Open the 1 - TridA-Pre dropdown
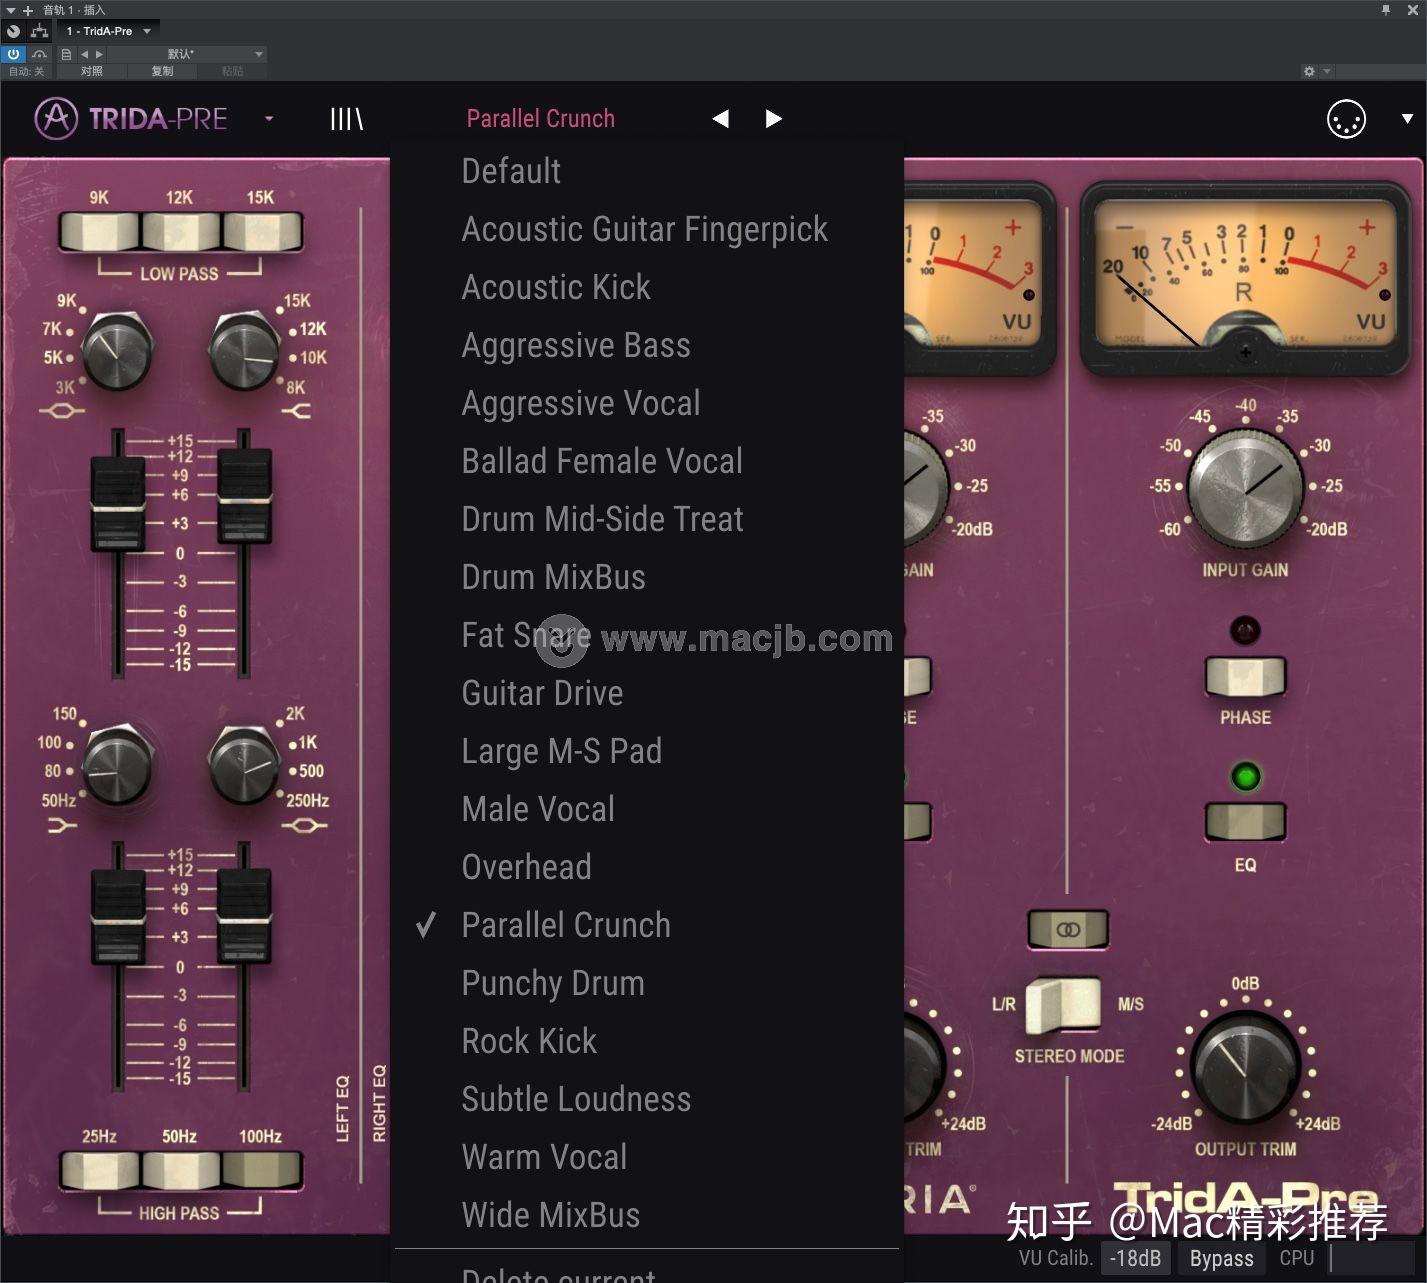The height and width of the screenshot is (1283, 1427). [x=105, y=30]
